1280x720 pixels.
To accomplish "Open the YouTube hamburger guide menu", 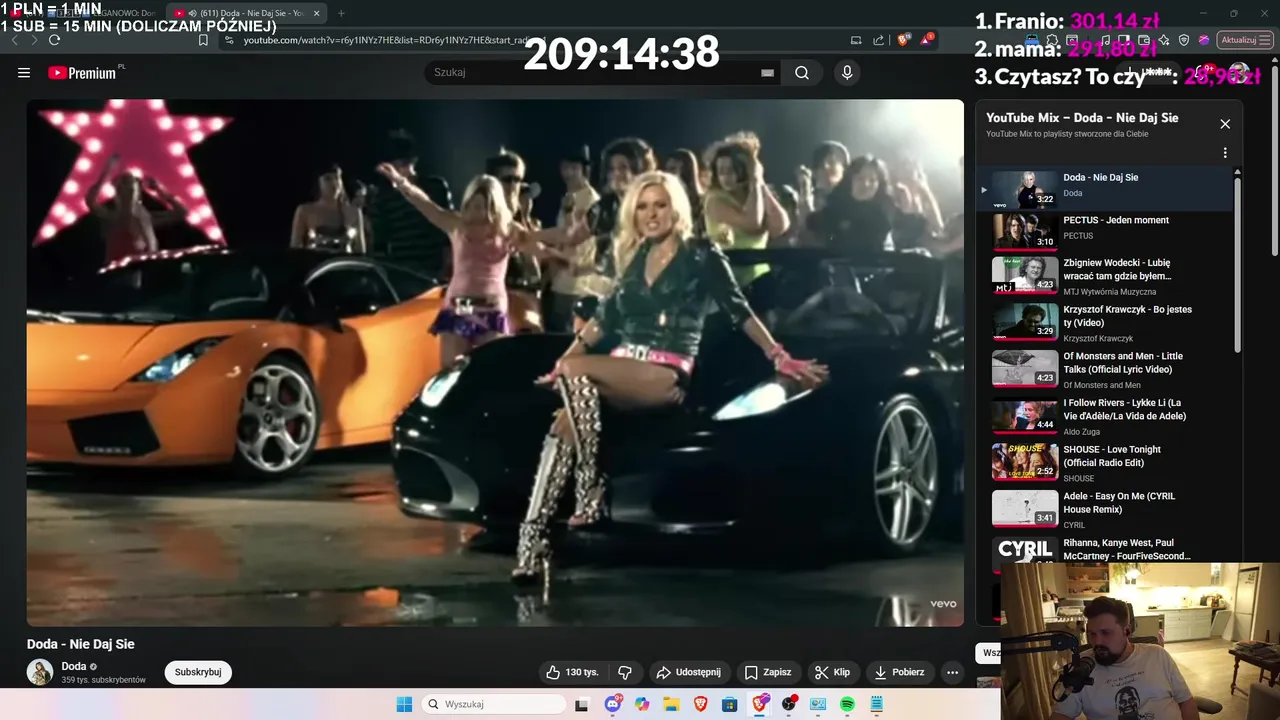I will click(24, 73).
